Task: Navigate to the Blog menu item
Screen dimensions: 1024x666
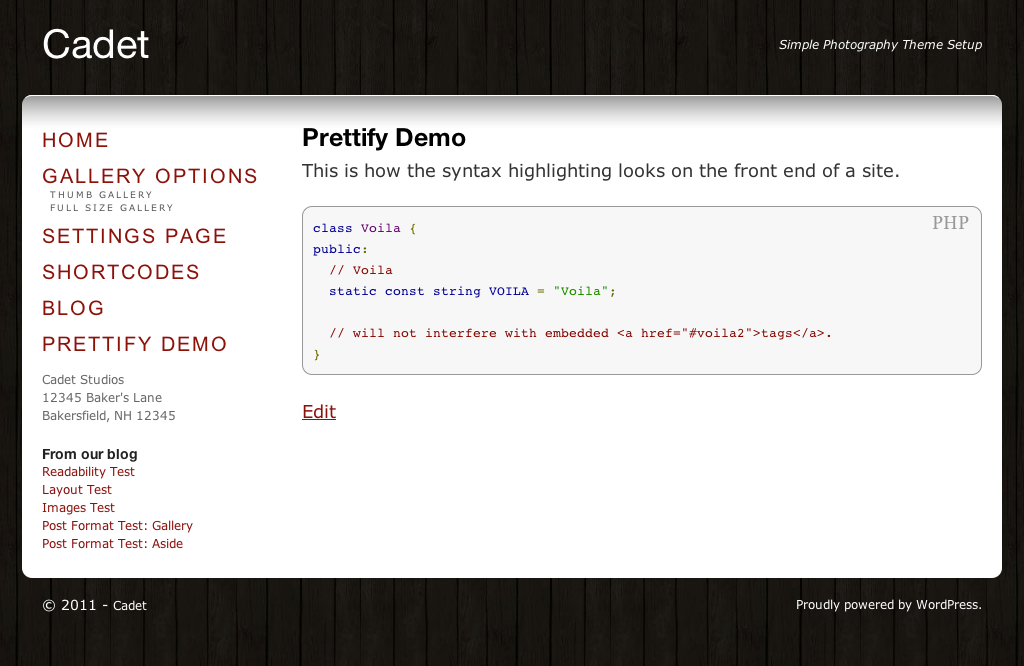Action: pos(73,308)
